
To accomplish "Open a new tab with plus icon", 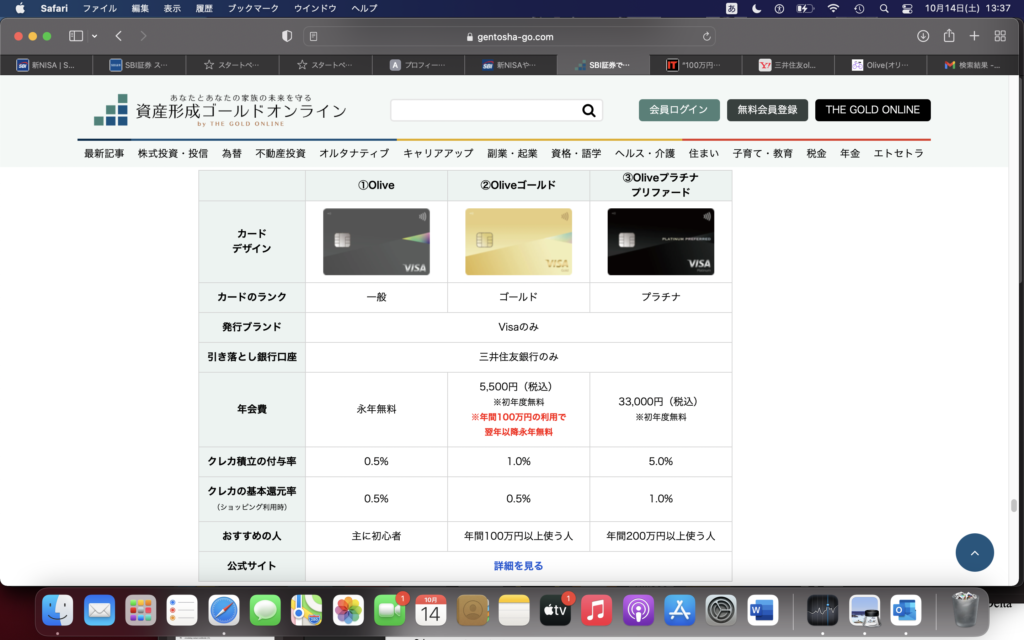I will click(974, 36).
